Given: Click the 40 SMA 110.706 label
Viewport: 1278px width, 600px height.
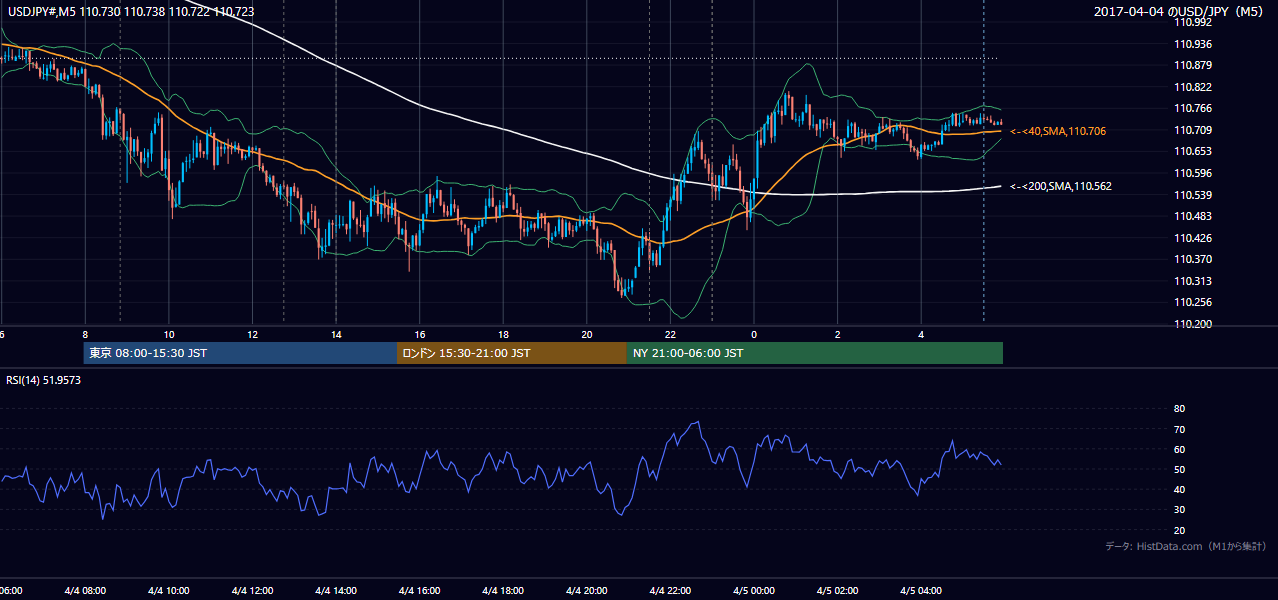Looking at the screenshot, I should (1058, 131).
